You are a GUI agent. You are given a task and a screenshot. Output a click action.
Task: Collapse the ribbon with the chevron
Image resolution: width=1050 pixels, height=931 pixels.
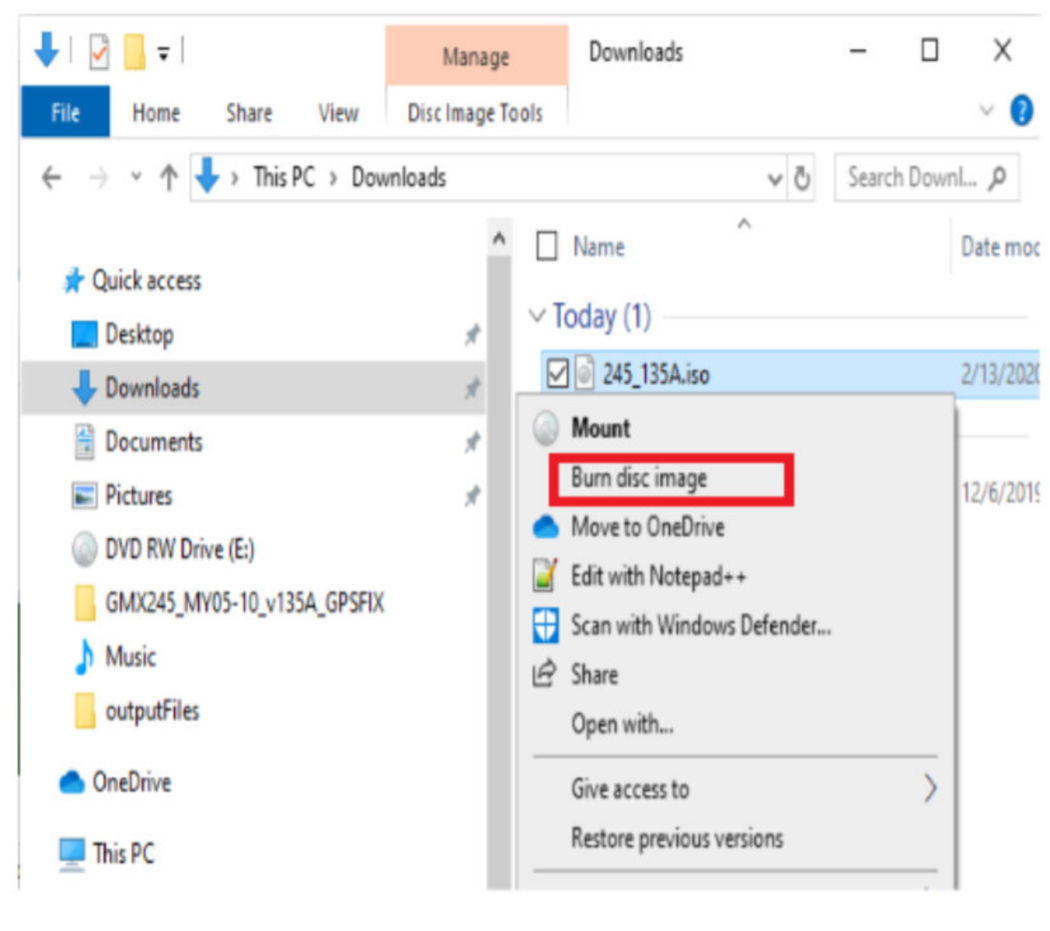986,110
